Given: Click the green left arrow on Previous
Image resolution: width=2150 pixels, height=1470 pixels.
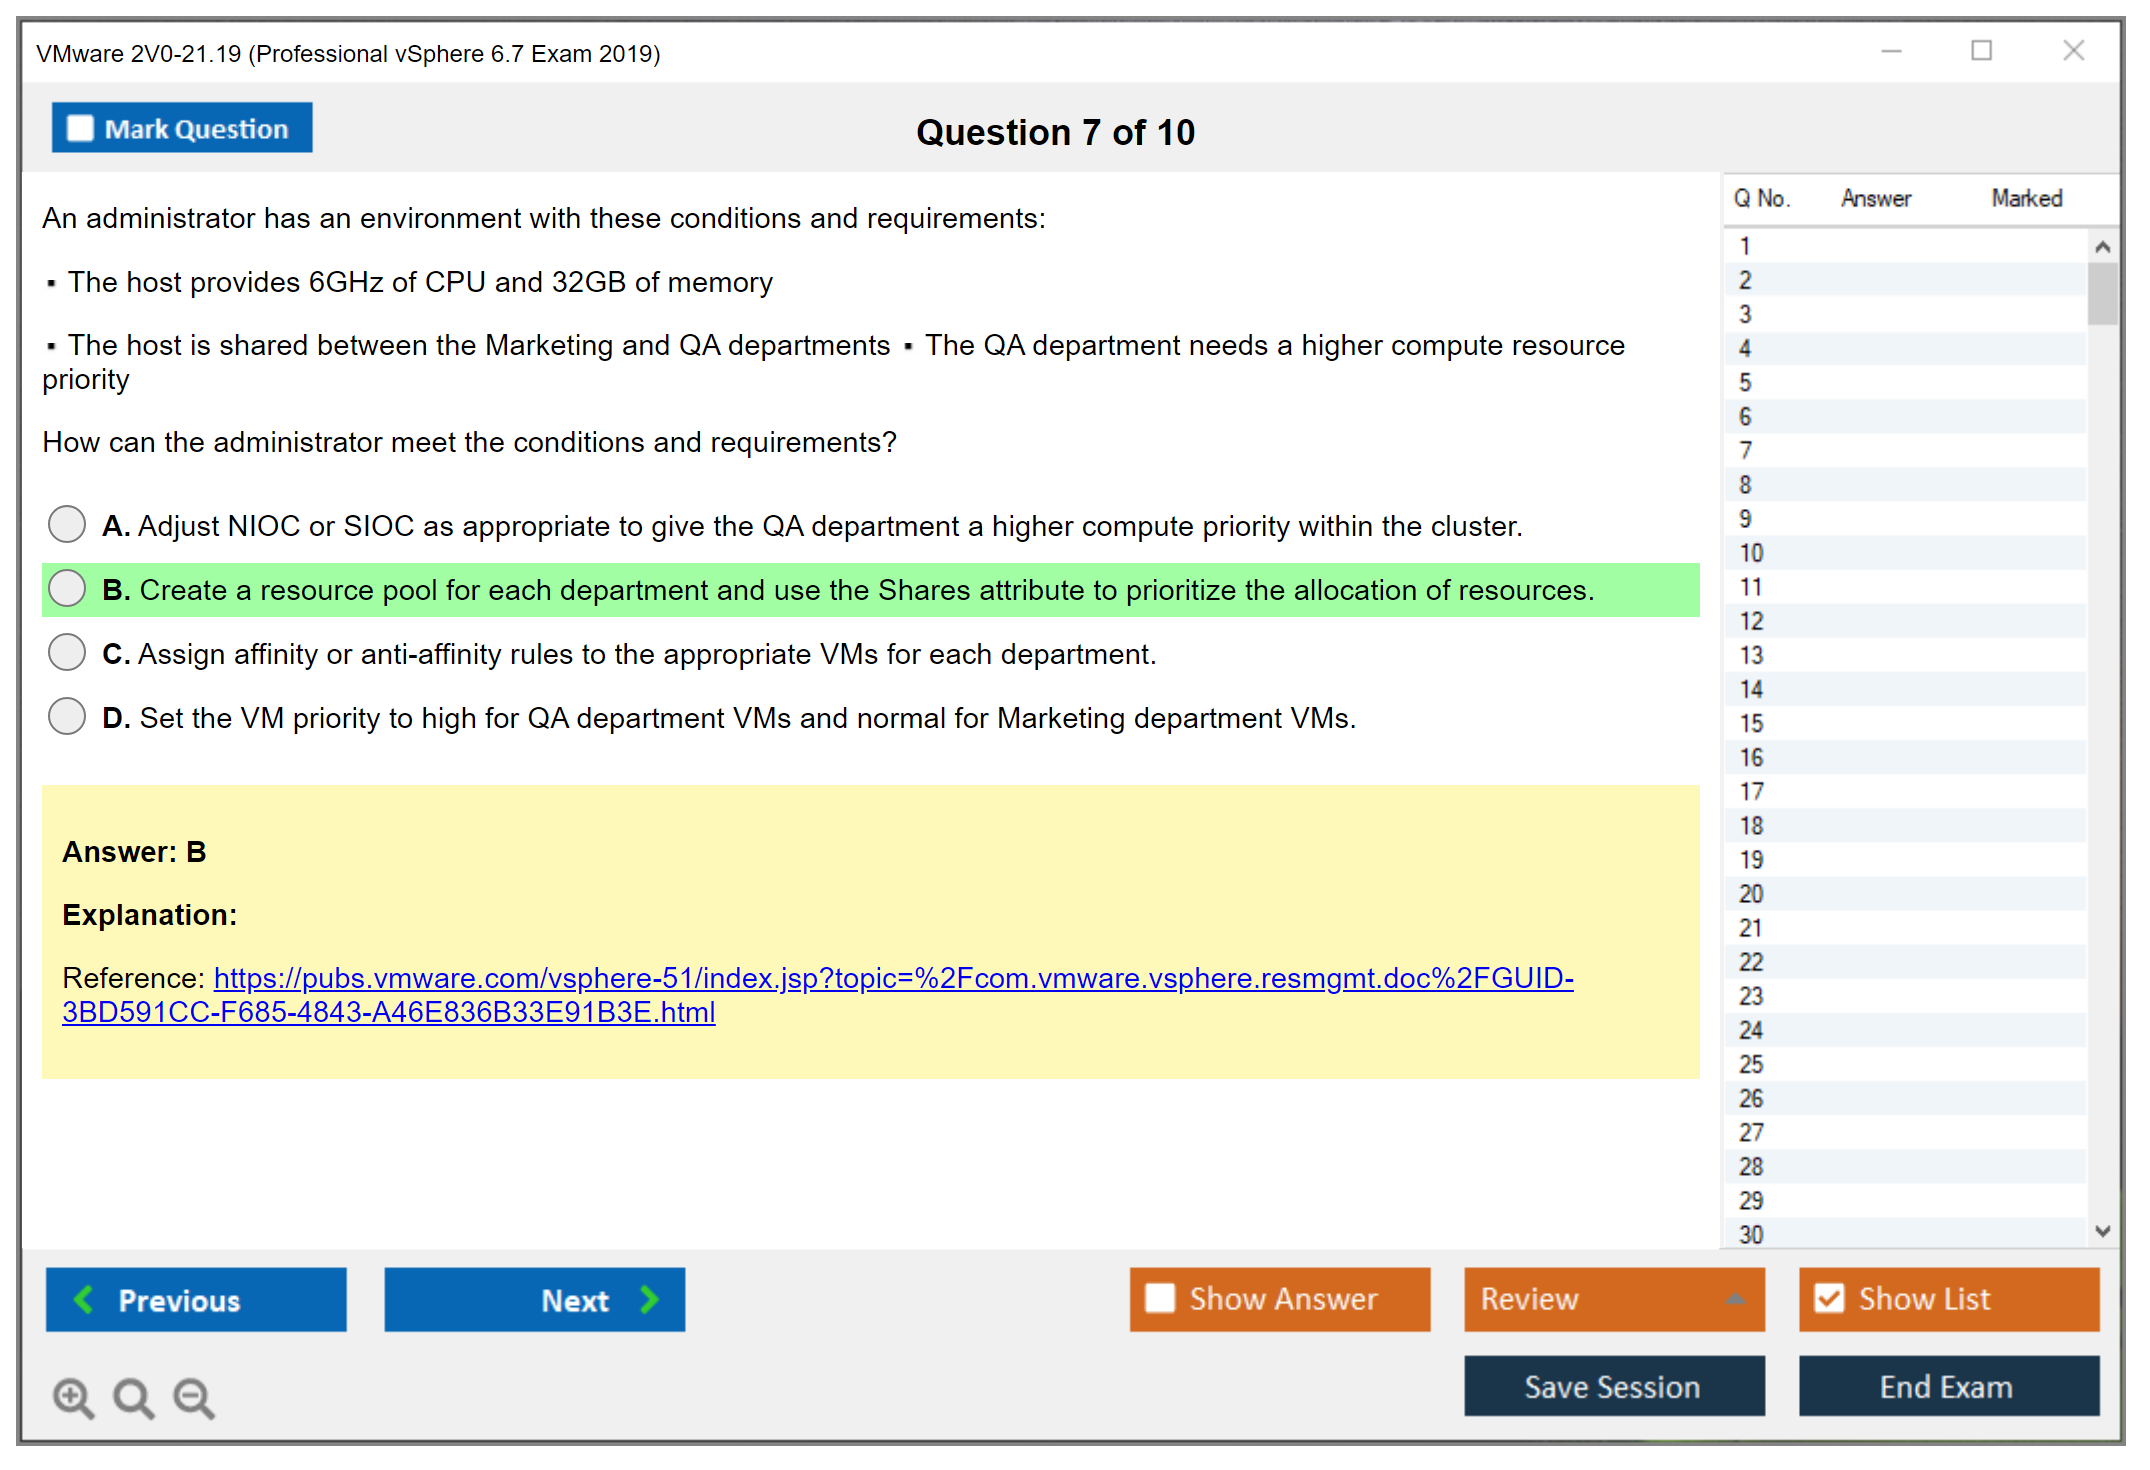Looking at the screenshot, I should (x=84, y=1299).
